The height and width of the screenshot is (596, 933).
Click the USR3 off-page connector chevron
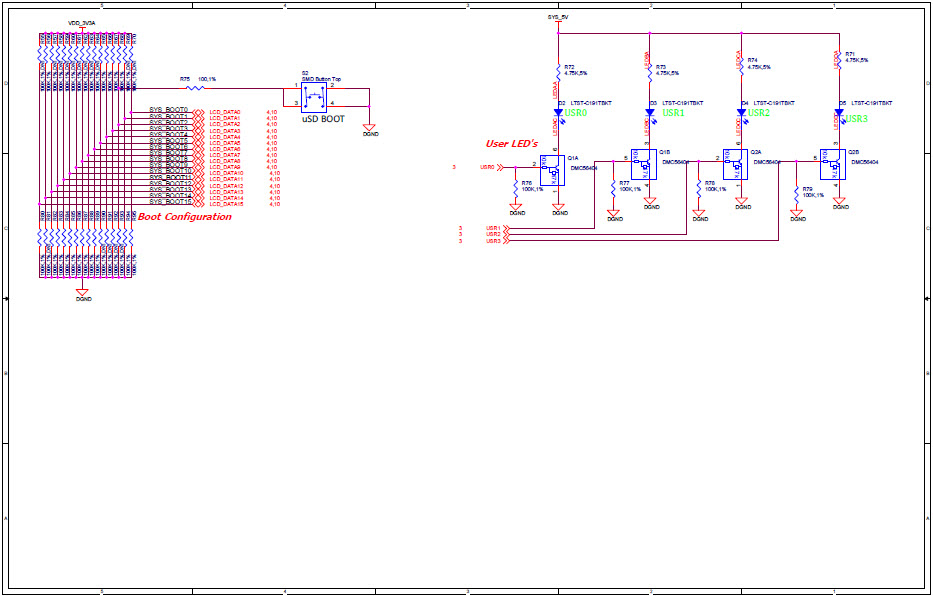(x=504, y=239)
